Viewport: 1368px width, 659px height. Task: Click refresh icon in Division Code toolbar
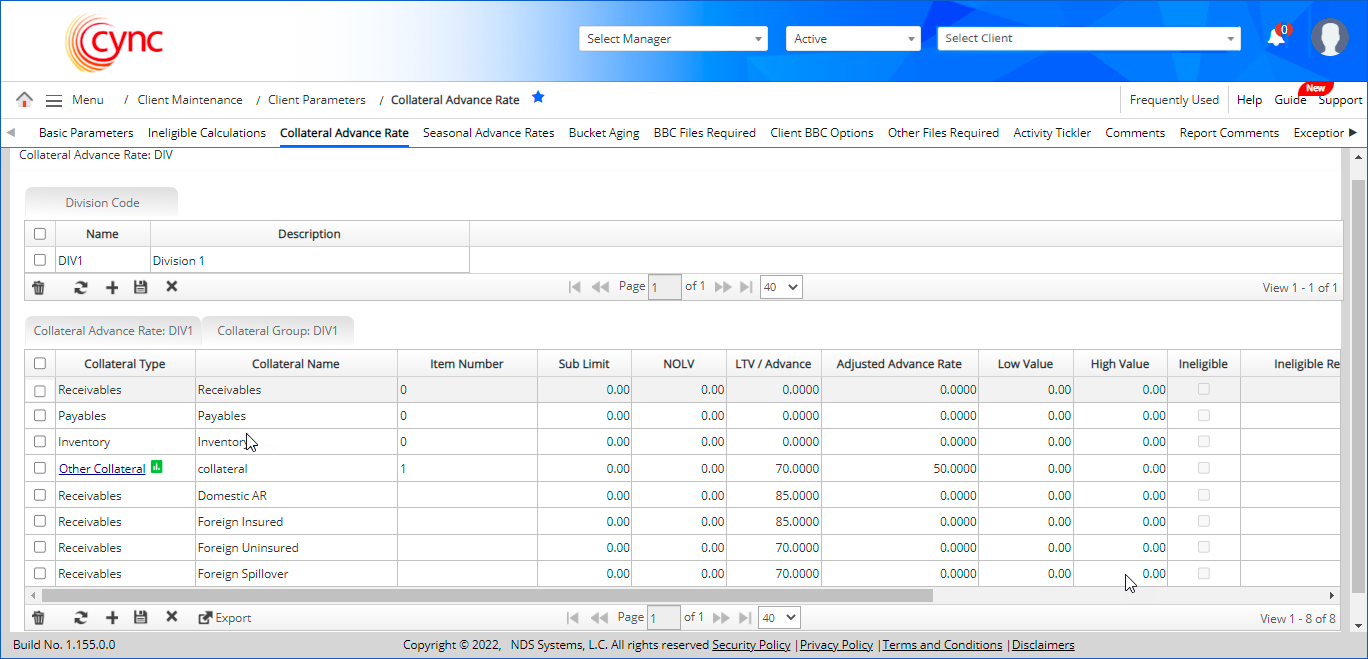81,287
